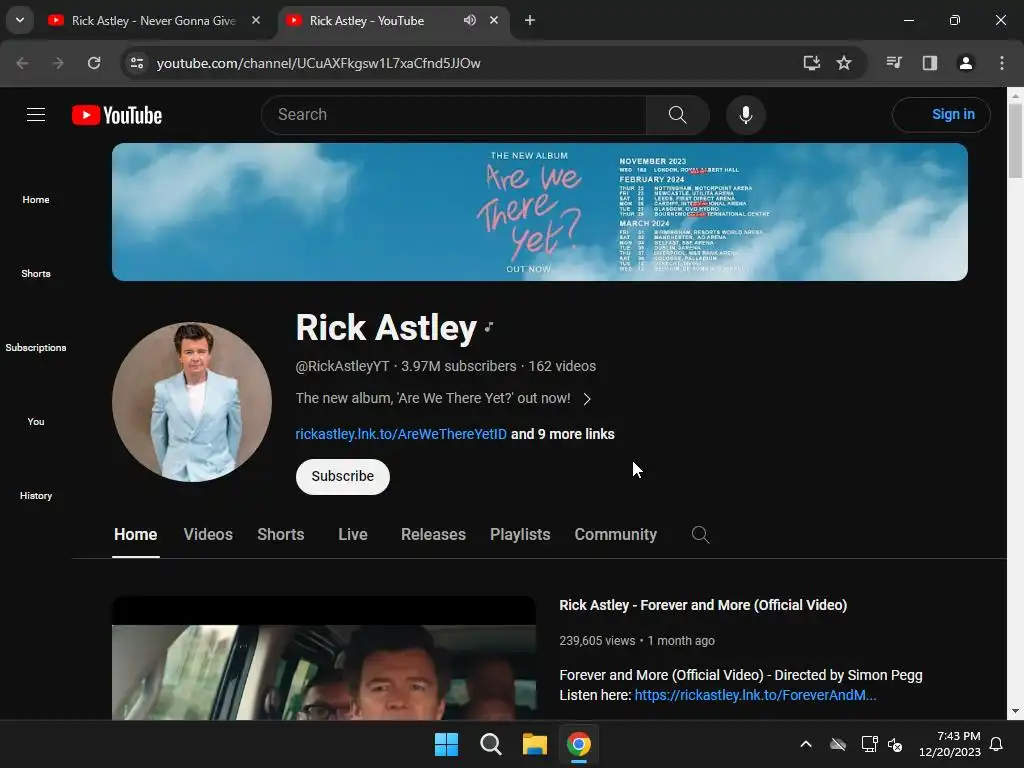This screenshot has height=768, width=1024.
Task: Select the Playlists channel tab
Action: [x=520, y=535]
